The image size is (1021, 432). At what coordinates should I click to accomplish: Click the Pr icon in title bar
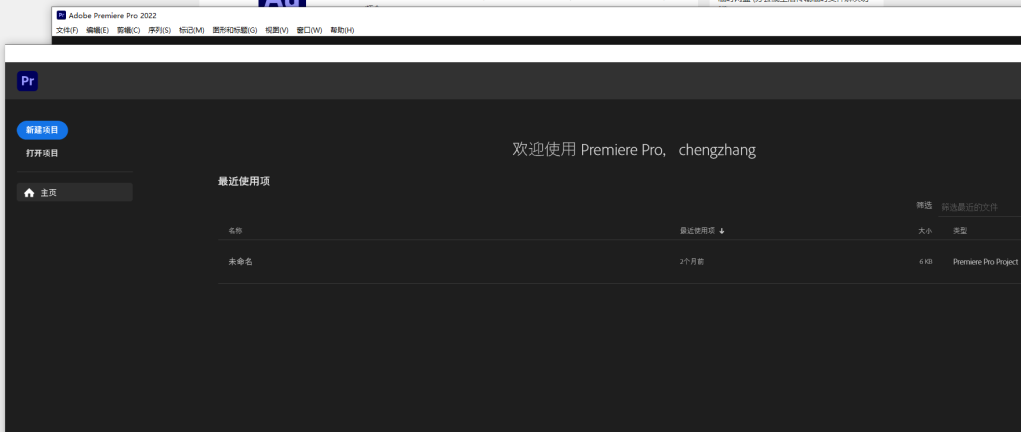click(x=61, y=15)
